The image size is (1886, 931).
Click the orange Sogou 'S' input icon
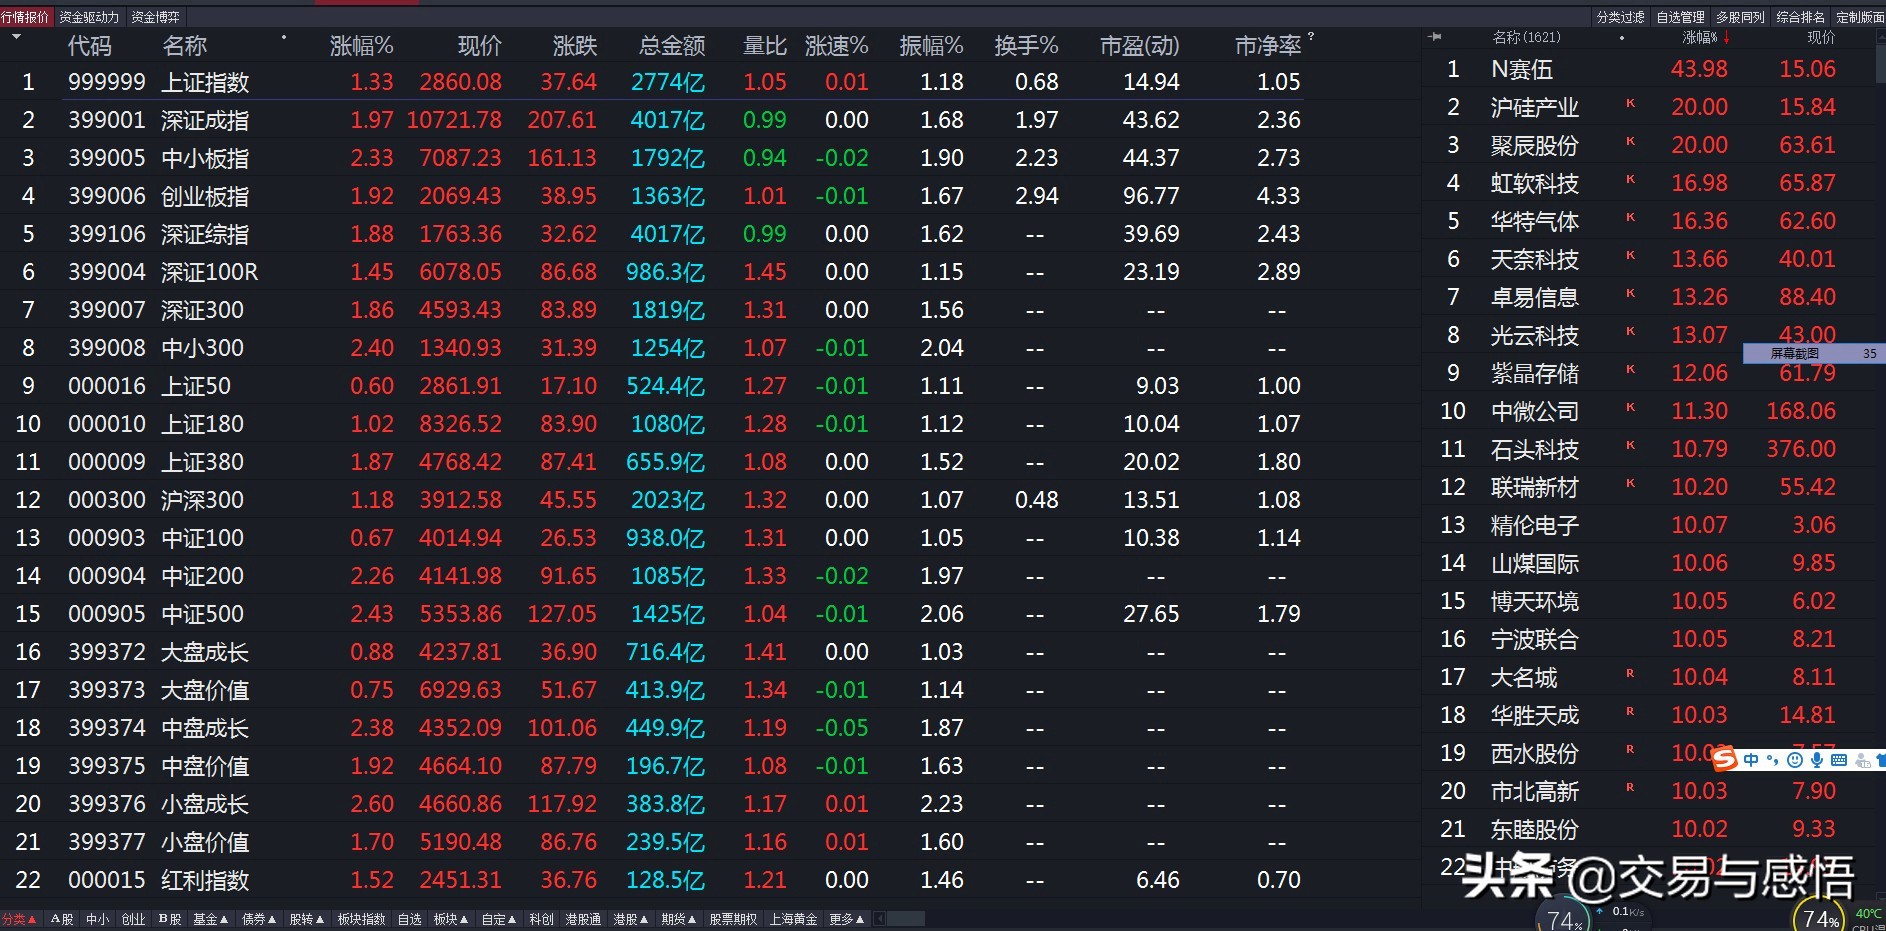point(1725,760)
